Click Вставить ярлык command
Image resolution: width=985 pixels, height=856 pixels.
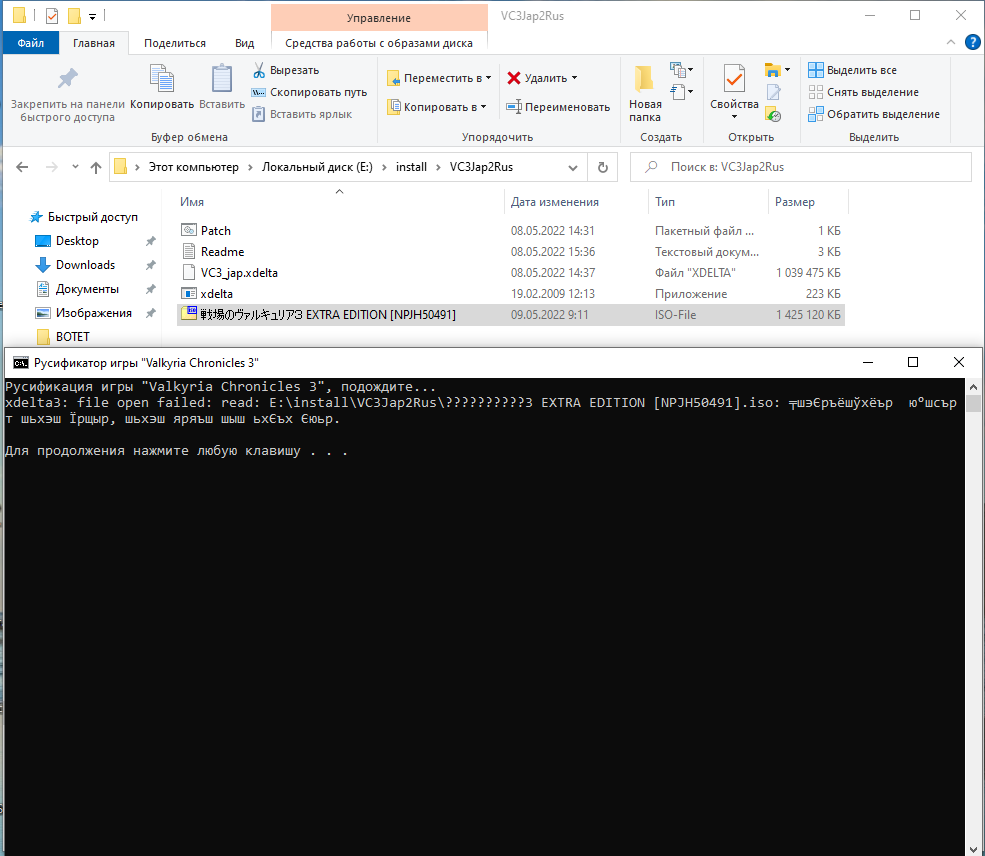coord(302,114)
